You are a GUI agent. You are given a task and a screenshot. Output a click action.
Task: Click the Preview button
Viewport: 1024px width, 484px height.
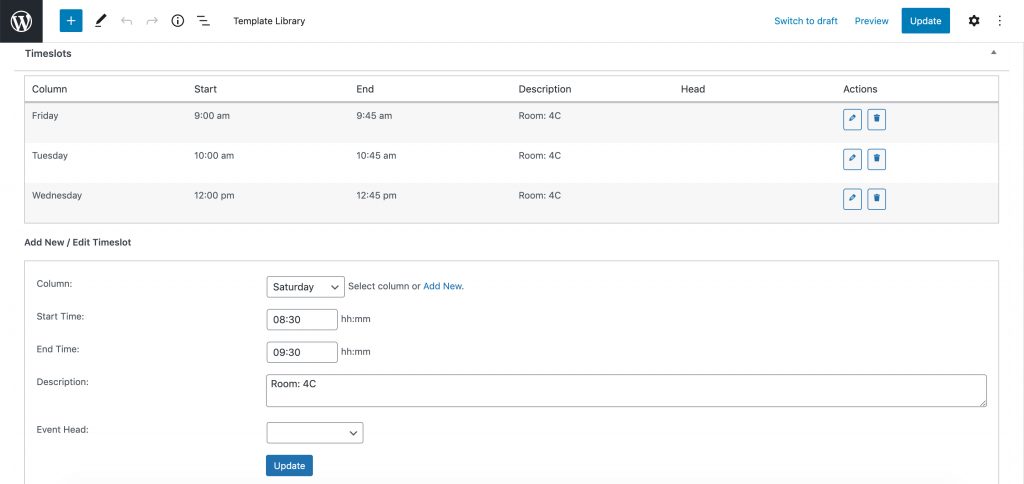[x=871, y=21]
